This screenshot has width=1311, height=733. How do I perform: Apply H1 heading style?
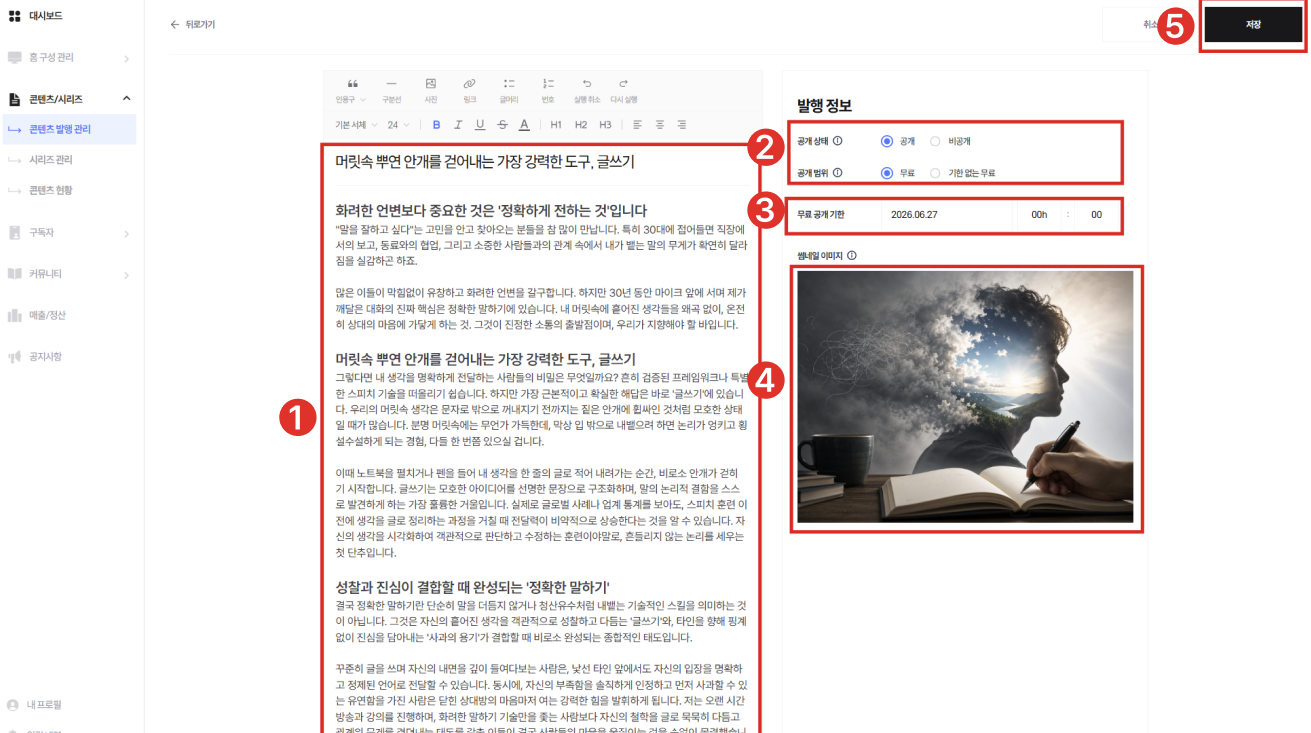pos(556,125)
